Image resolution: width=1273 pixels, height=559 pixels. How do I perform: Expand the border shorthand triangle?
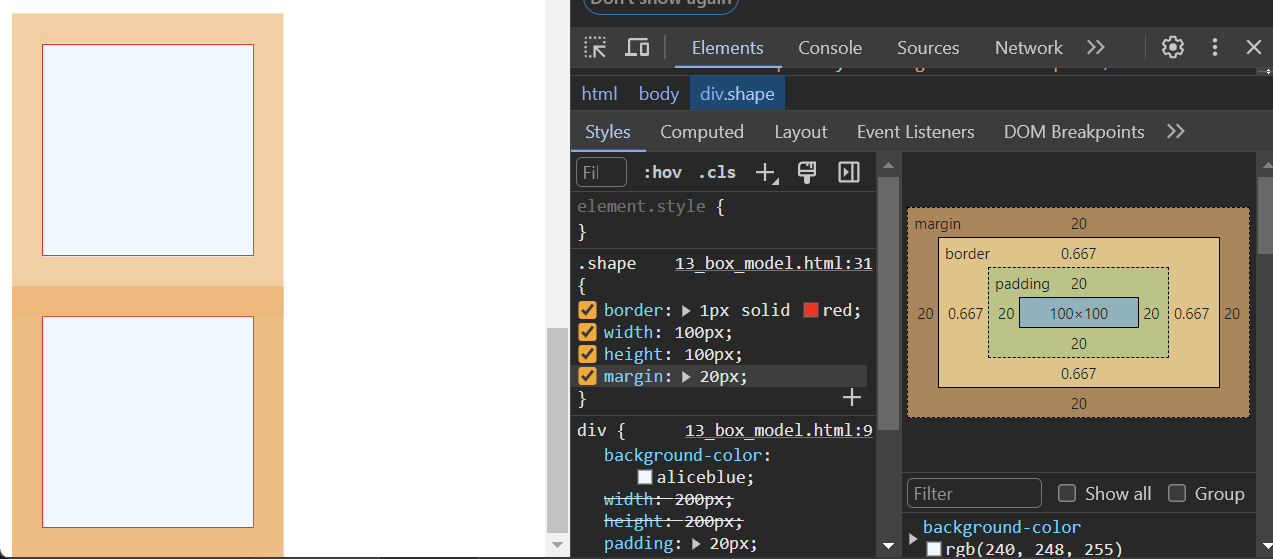[x=686, y=310]
